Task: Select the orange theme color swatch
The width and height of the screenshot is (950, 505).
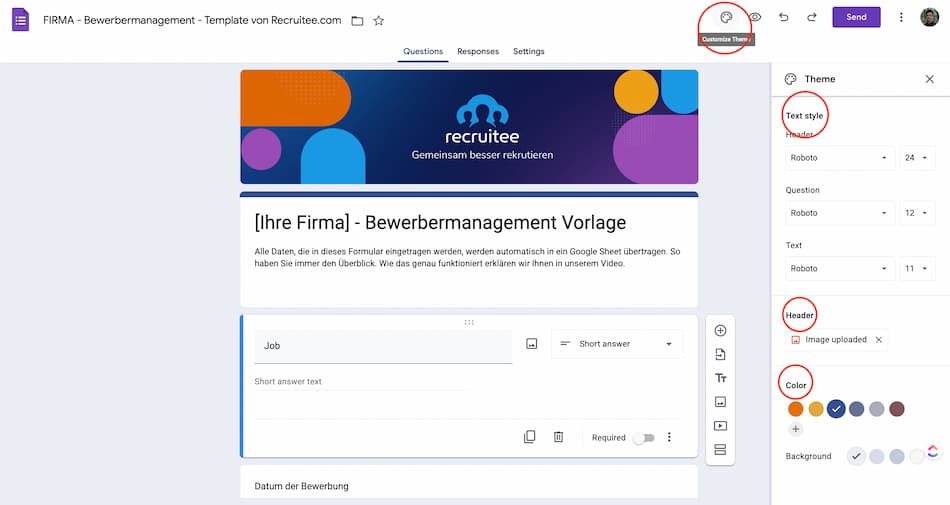Action: coord(796,408)
